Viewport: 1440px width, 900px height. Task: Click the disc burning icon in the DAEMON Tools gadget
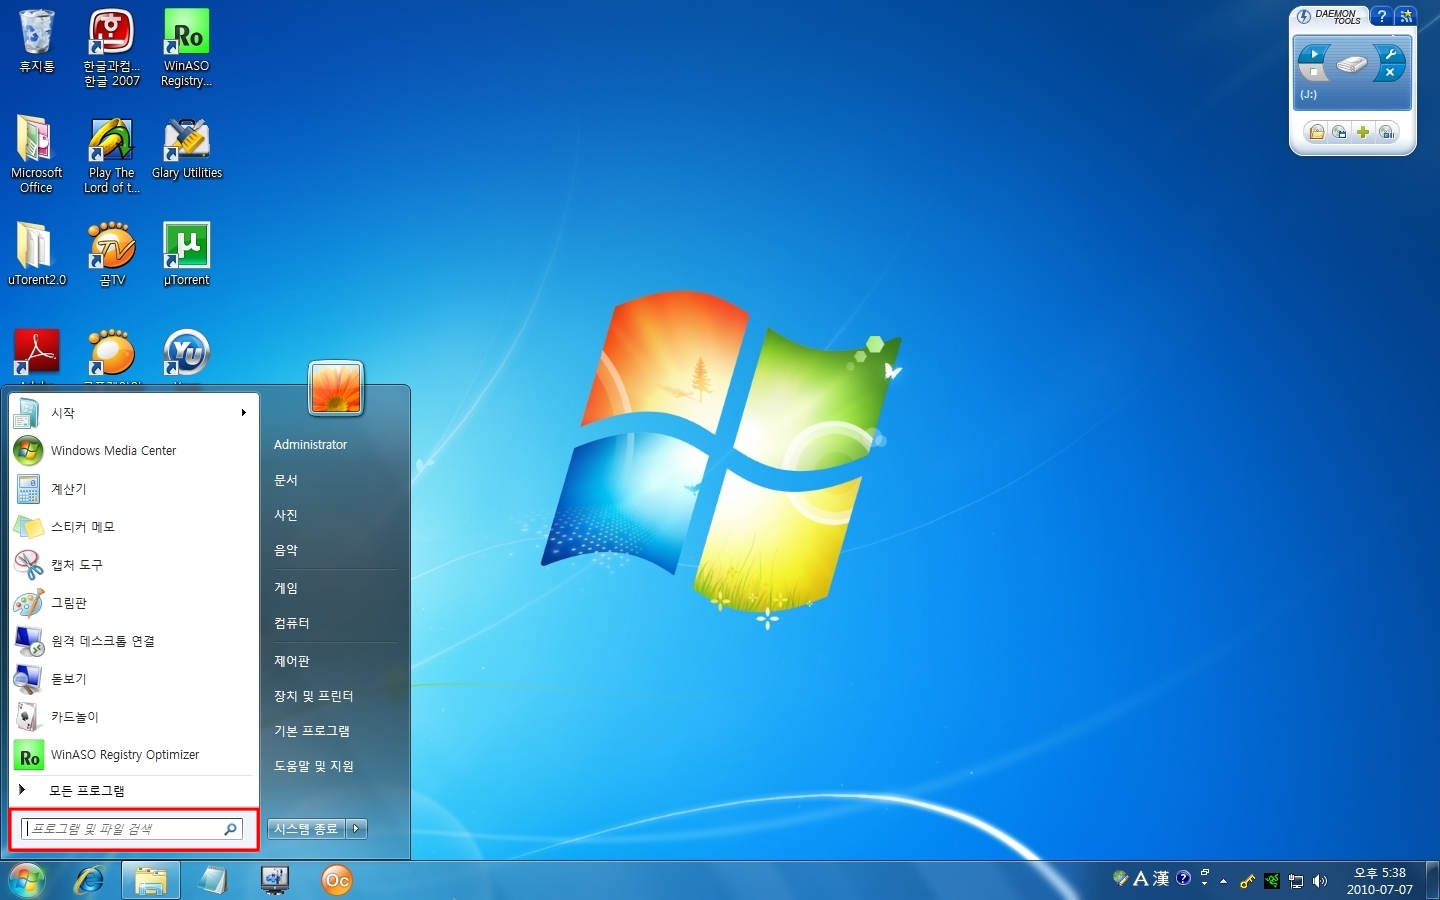[1387, 132]
